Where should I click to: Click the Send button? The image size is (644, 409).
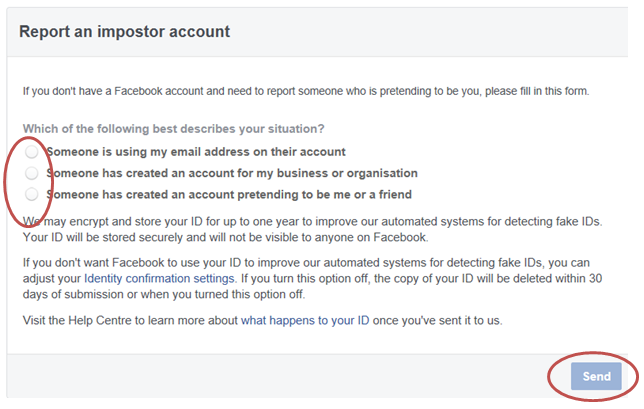tap(596, 375)
